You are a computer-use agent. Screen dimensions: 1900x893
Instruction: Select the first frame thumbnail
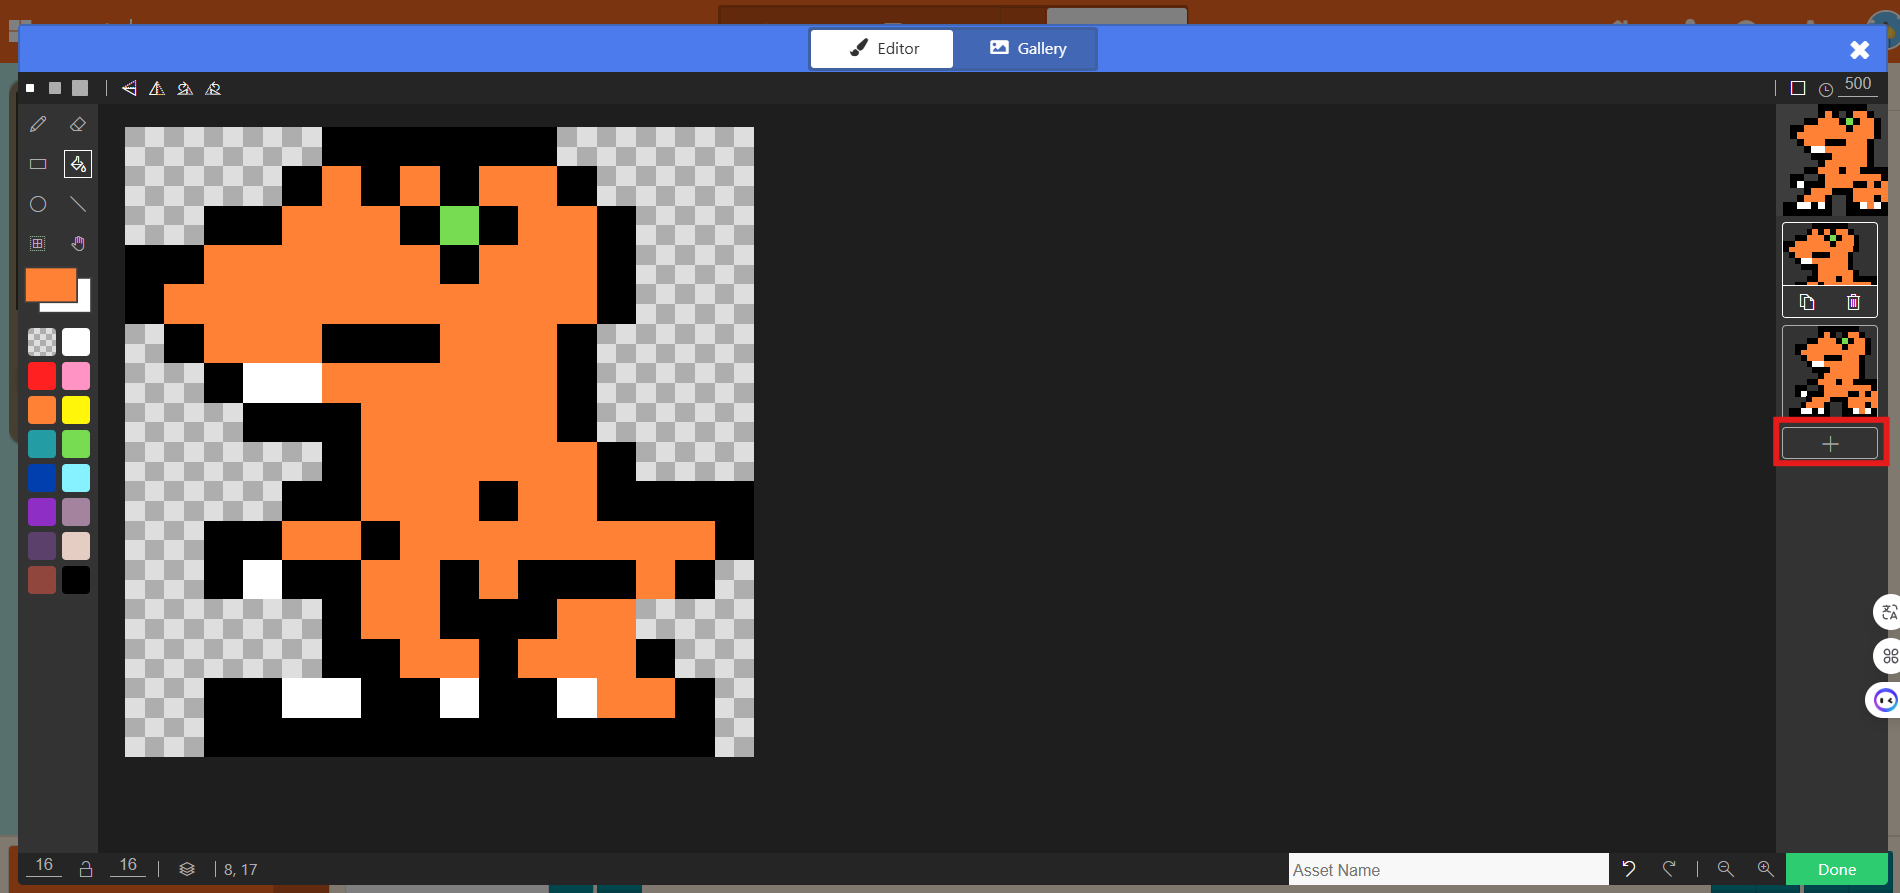click(x=1834, y=162)
